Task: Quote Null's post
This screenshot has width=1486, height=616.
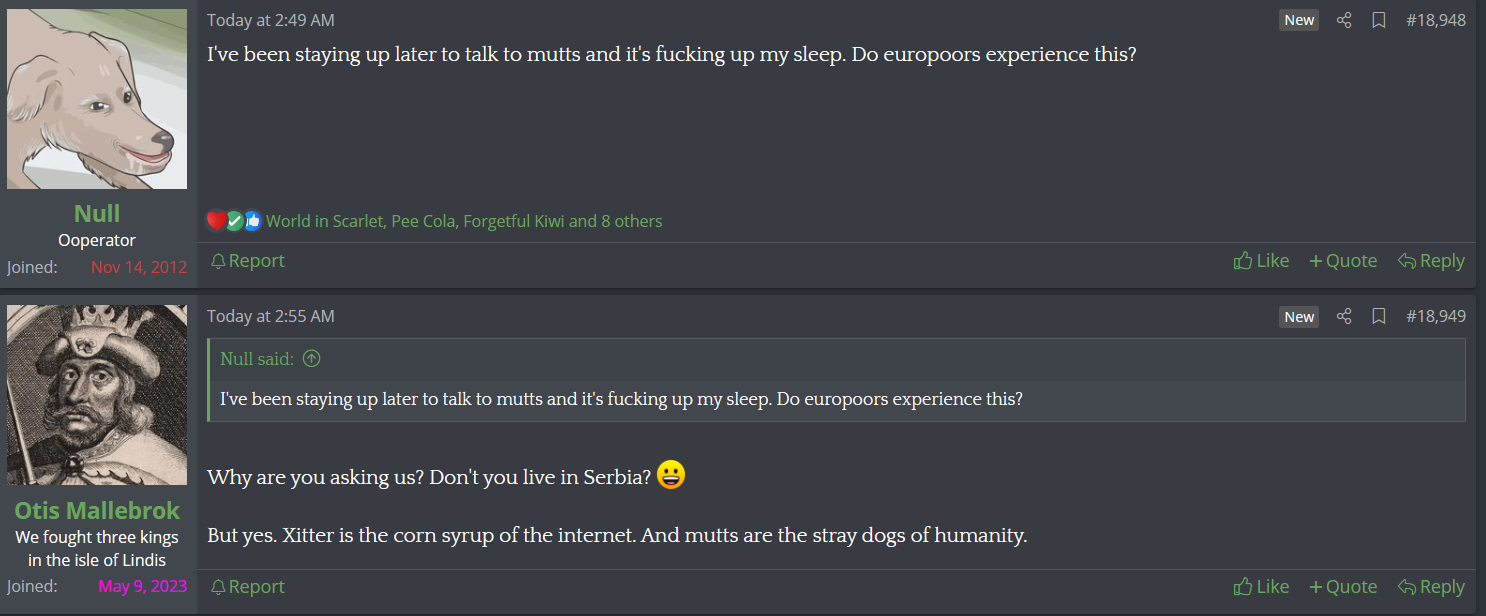Action: (x=1343, y=261)
